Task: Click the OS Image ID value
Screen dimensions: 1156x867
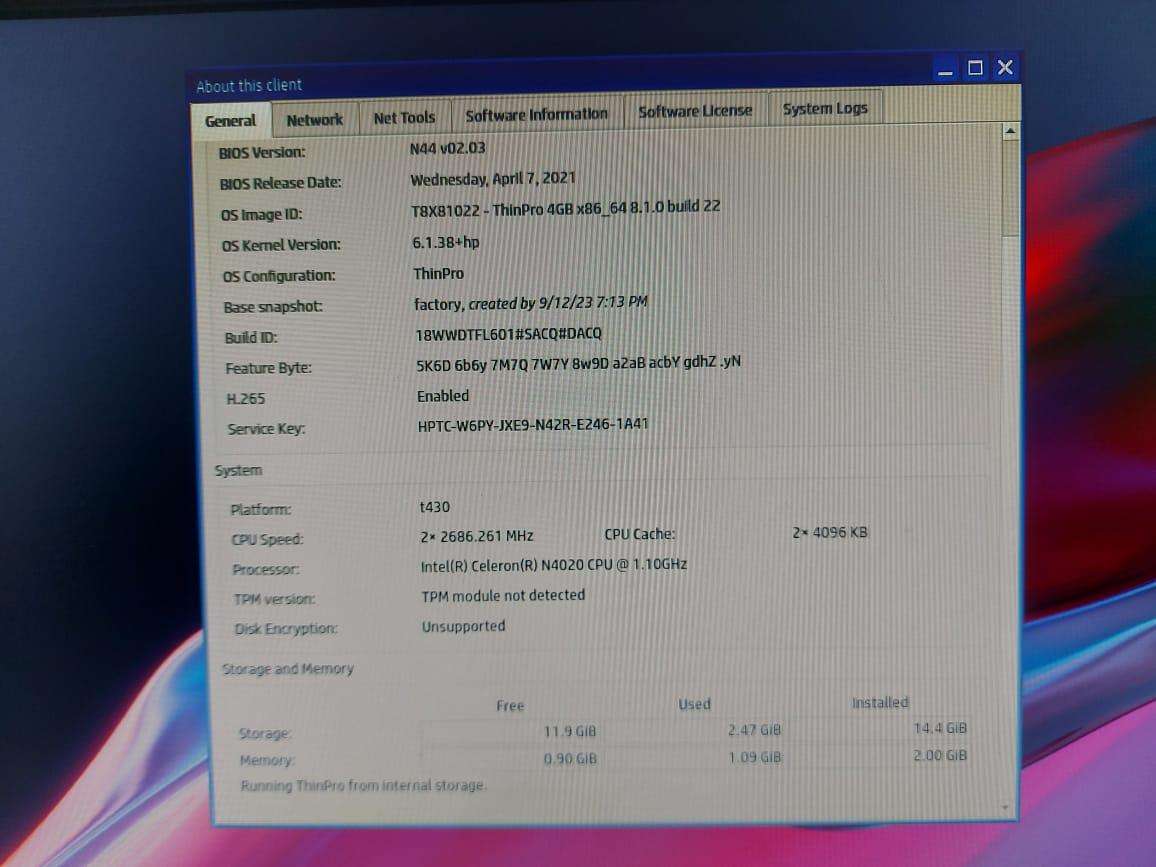Action: tap(566, 206)
